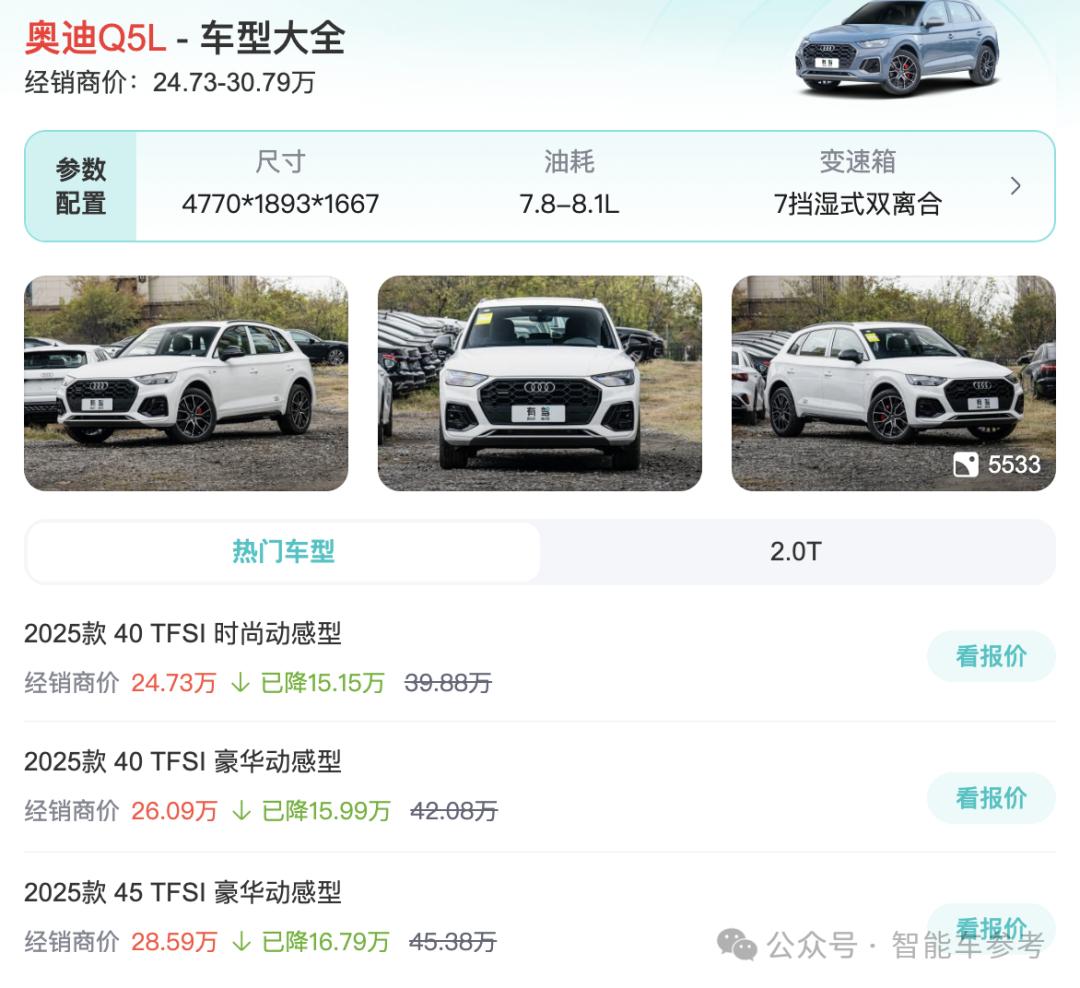Open the right-angle white Audi photo

(893, 383)
